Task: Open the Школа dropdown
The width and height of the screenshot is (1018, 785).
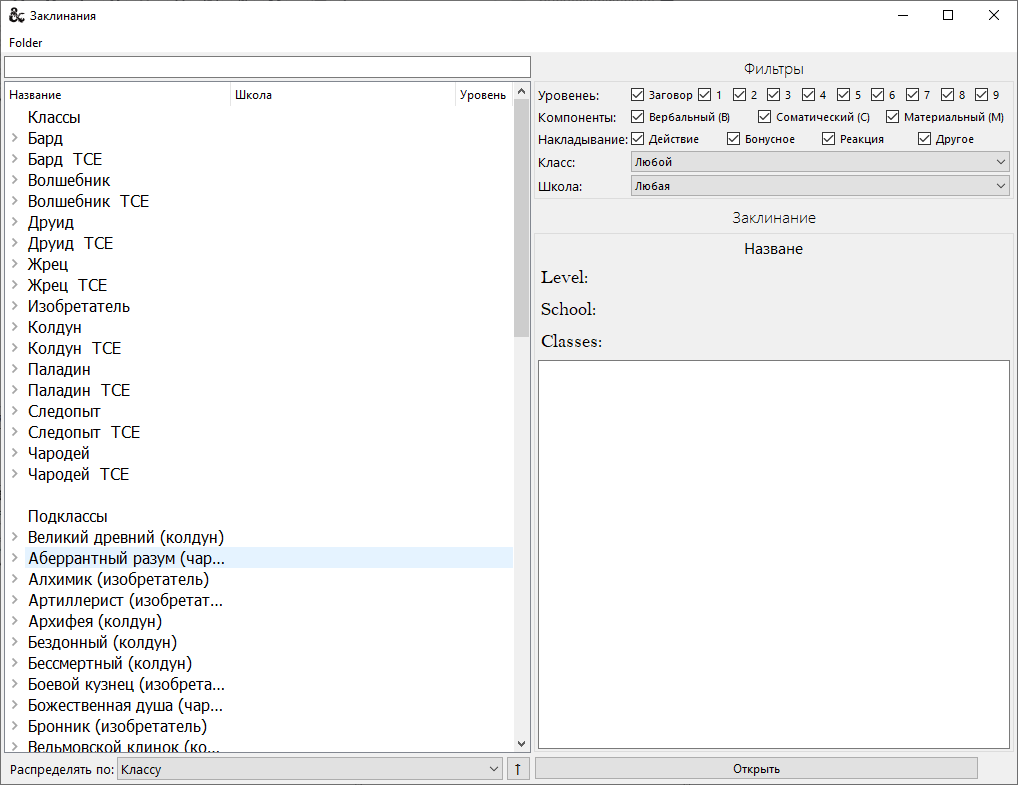Action: 819,186
